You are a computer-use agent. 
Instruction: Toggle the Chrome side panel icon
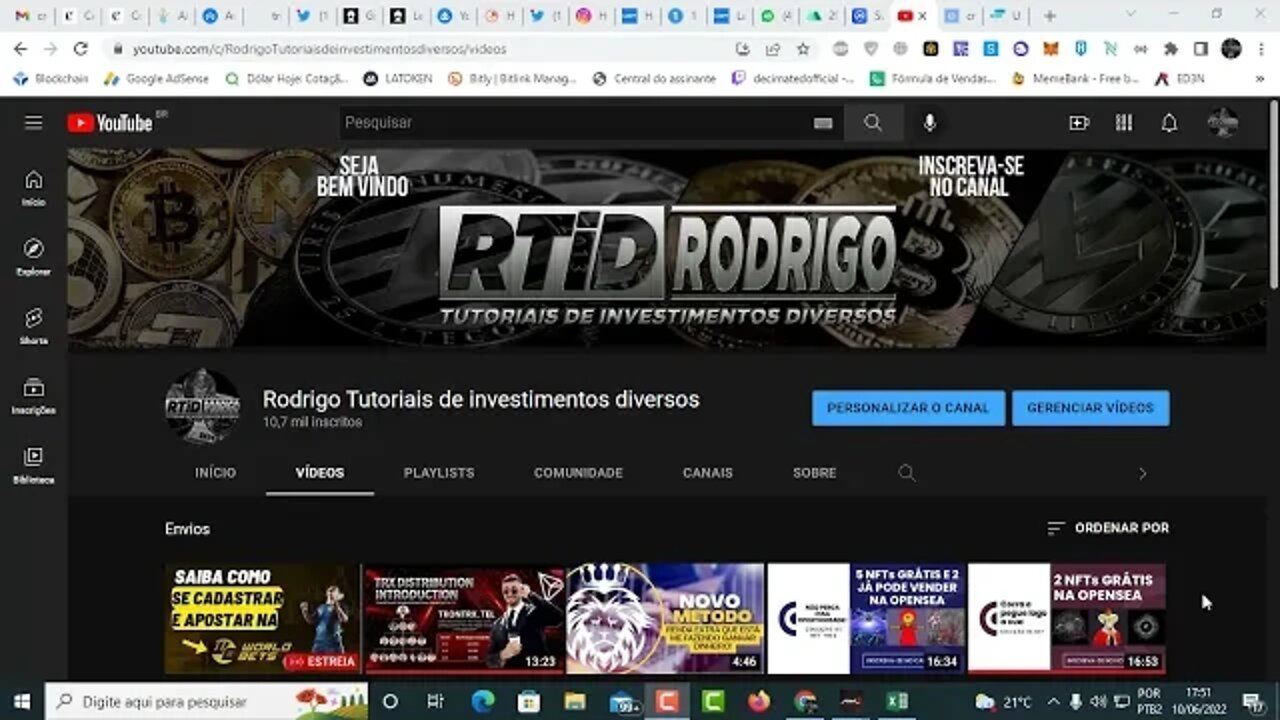coord(1201,48)
